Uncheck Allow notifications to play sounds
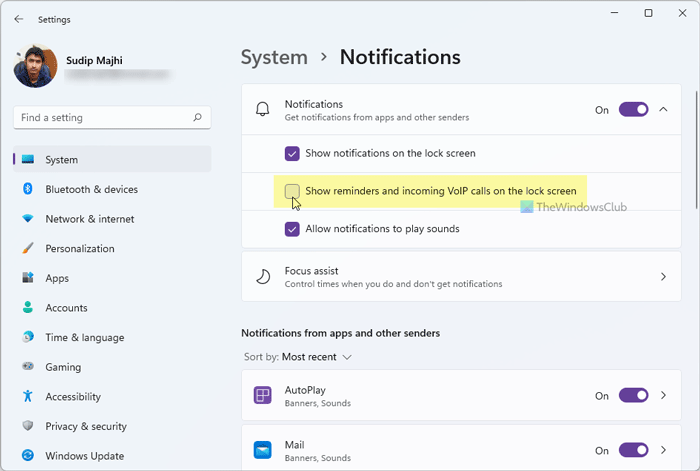Screen dimensions: 700x471 pos(292,229)
